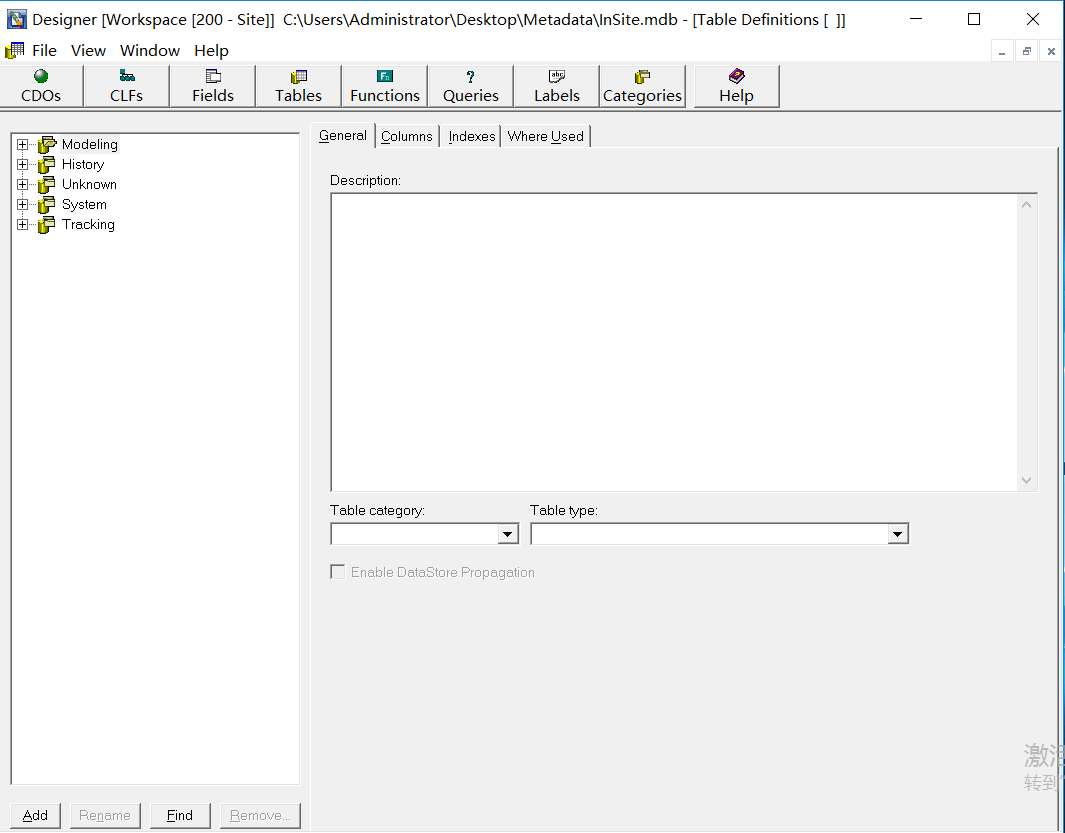
Task: Open the Fields toolbar icon
Action: (213, 86)
